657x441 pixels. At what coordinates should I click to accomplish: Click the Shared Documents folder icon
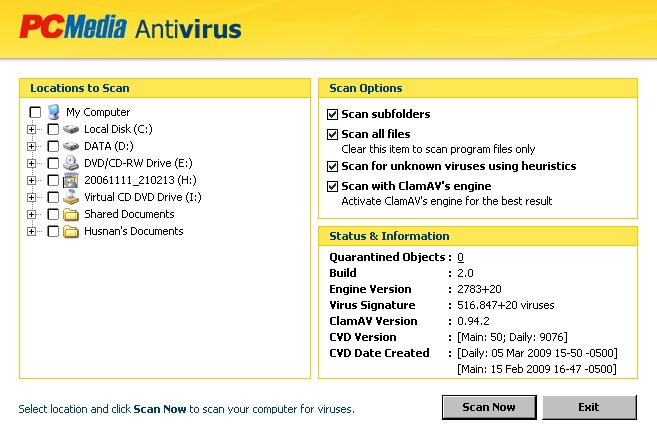click(71, 214)
